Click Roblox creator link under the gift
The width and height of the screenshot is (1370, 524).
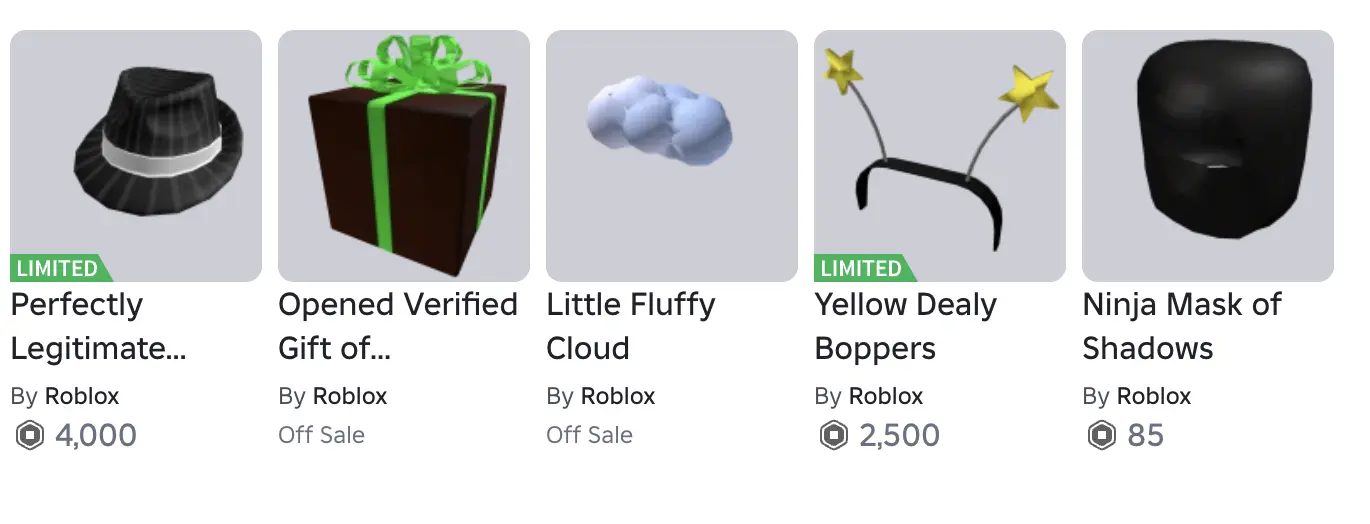[350, 396]
